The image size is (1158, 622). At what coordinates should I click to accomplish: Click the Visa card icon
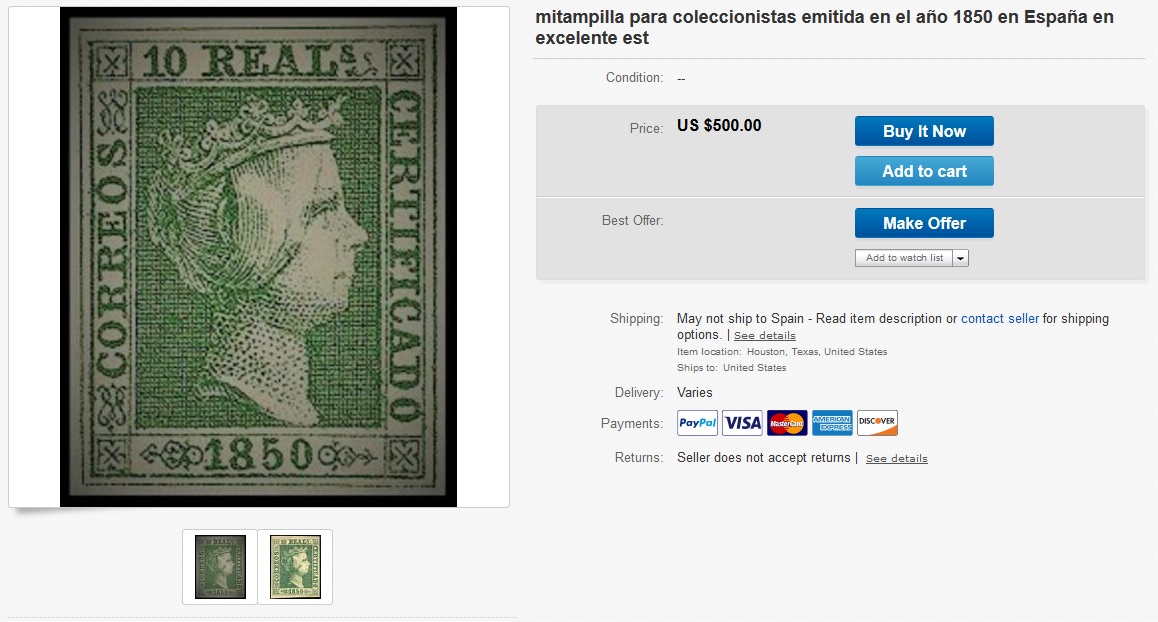click(742, 423)
